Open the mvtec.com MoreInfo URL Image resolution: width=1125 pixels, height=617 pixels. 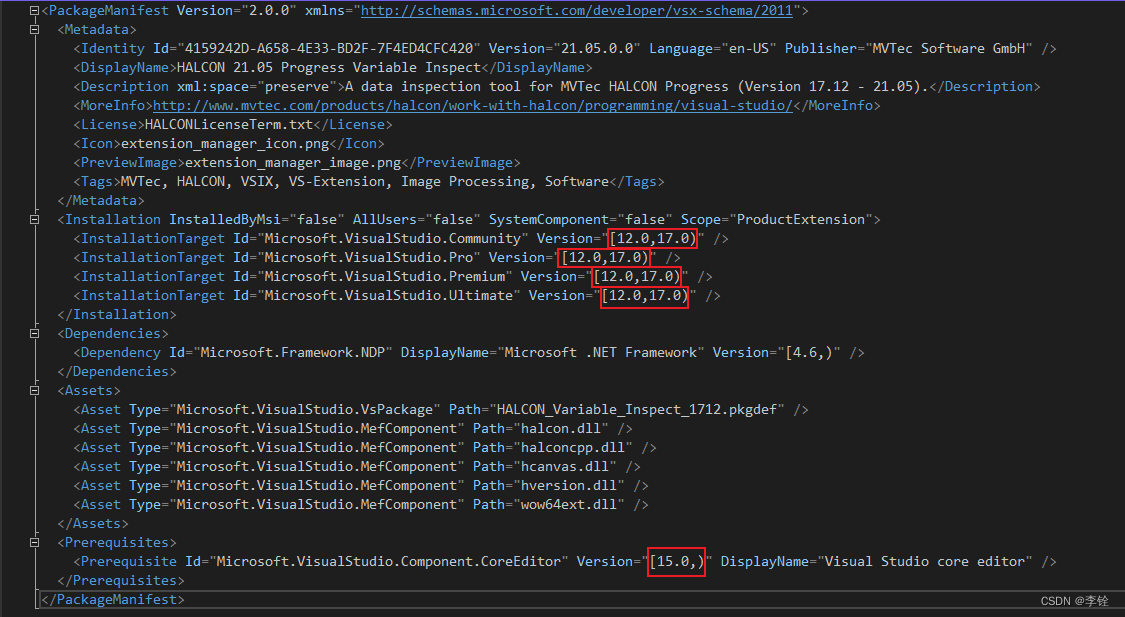pos(473,105)
